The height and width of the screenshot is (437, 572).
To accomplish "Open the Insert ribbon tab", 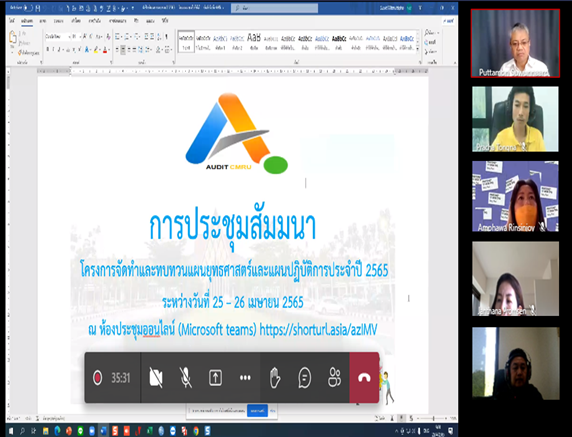I will pos(43,21).
